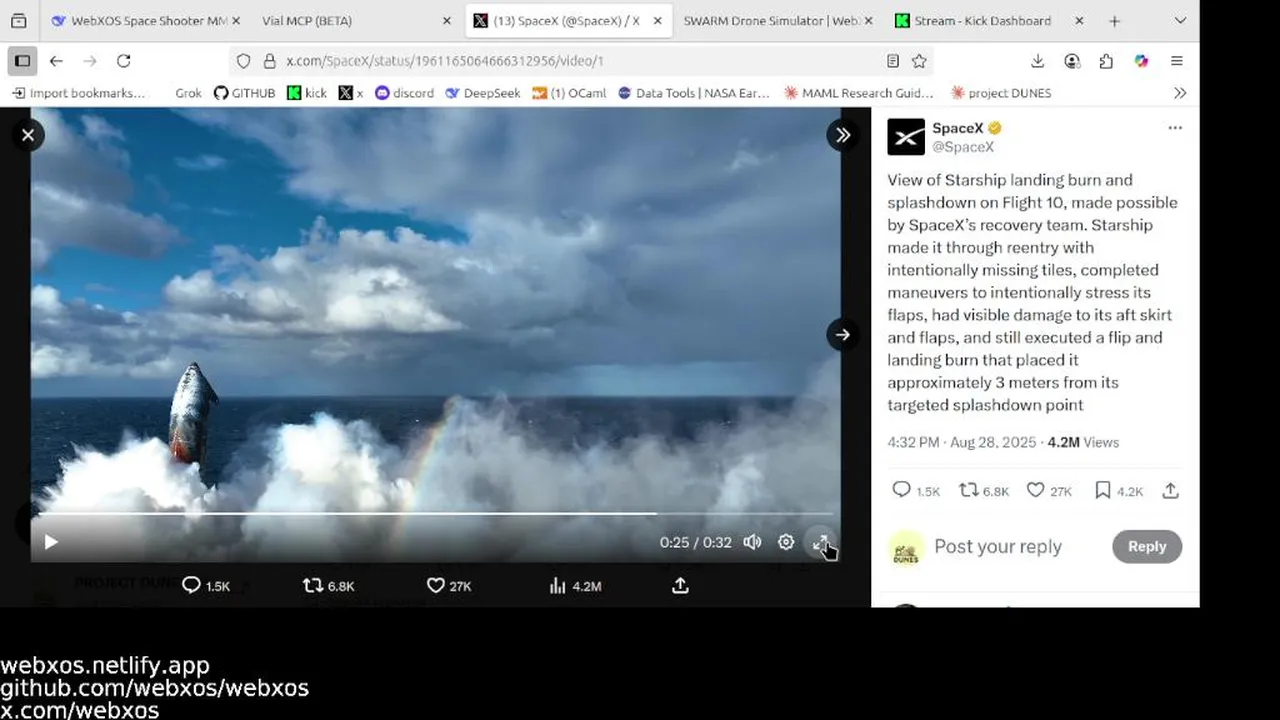The width and height of the screenshot is (1280, 720).
Task: Open the discord bookmark
Action: [404, 93]
